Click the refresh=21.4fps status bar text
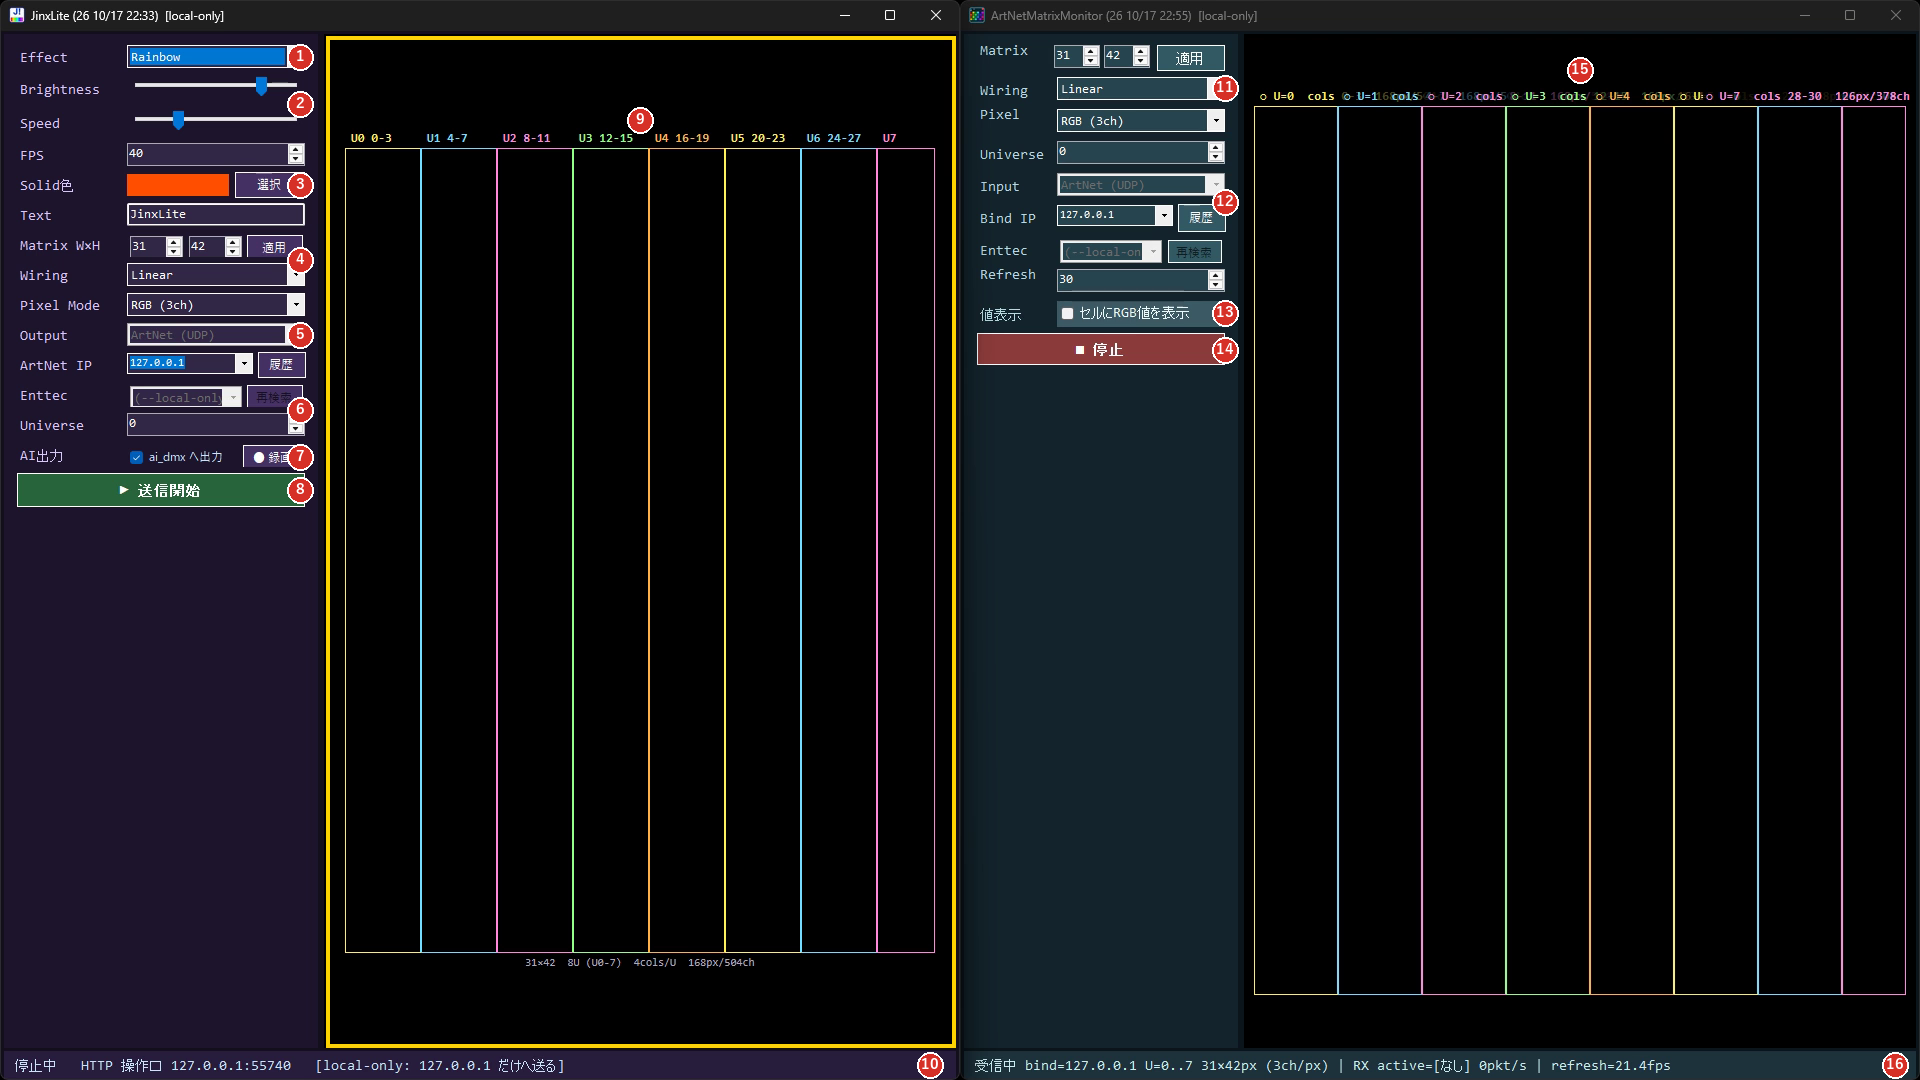 coord(1610,1066)
